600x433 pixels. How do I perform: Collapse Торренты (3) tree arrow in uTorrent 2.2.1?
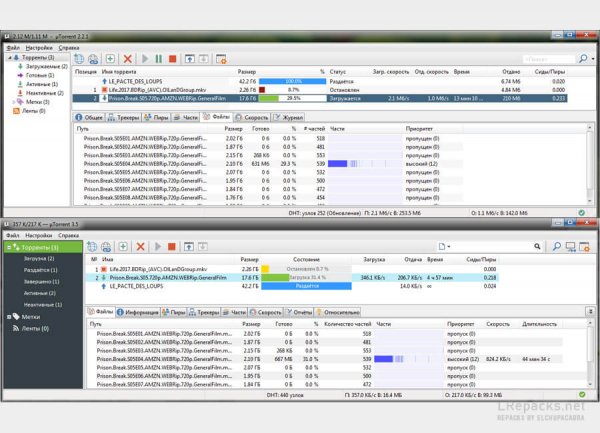coord(10,57)
